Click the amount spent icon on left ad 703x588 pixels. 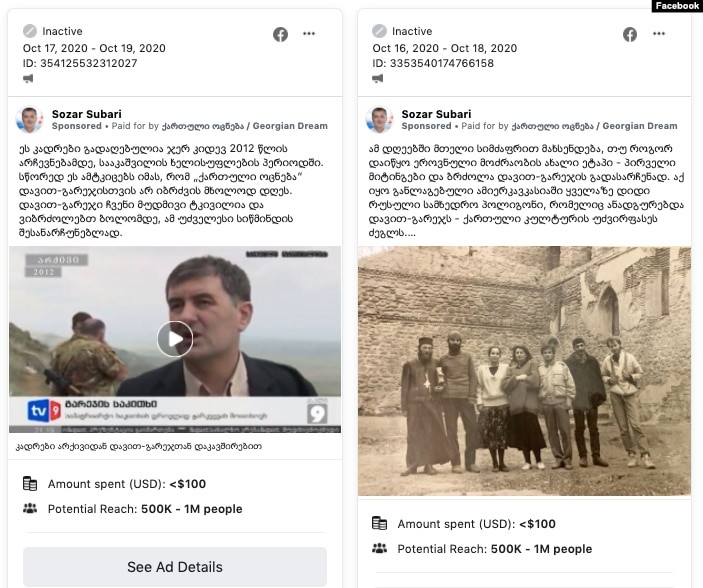point(30,483)
